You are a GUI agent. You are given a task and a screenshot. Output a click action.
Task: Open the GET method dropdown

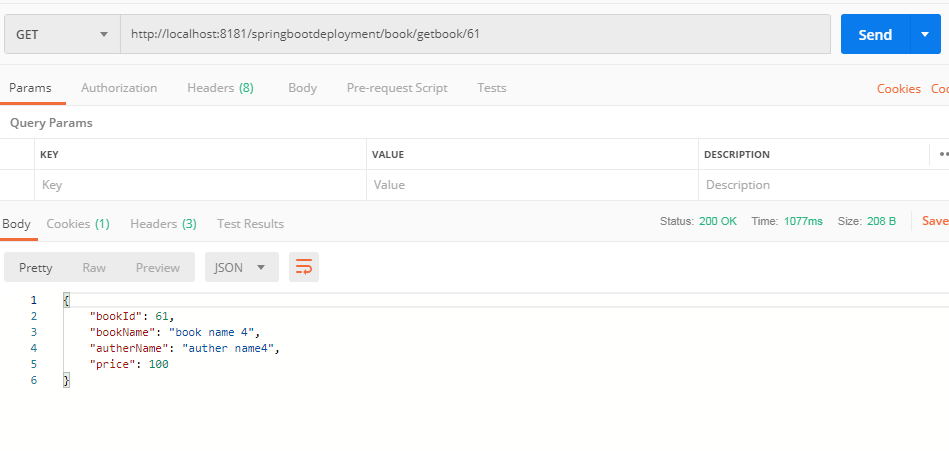(62, 35)
